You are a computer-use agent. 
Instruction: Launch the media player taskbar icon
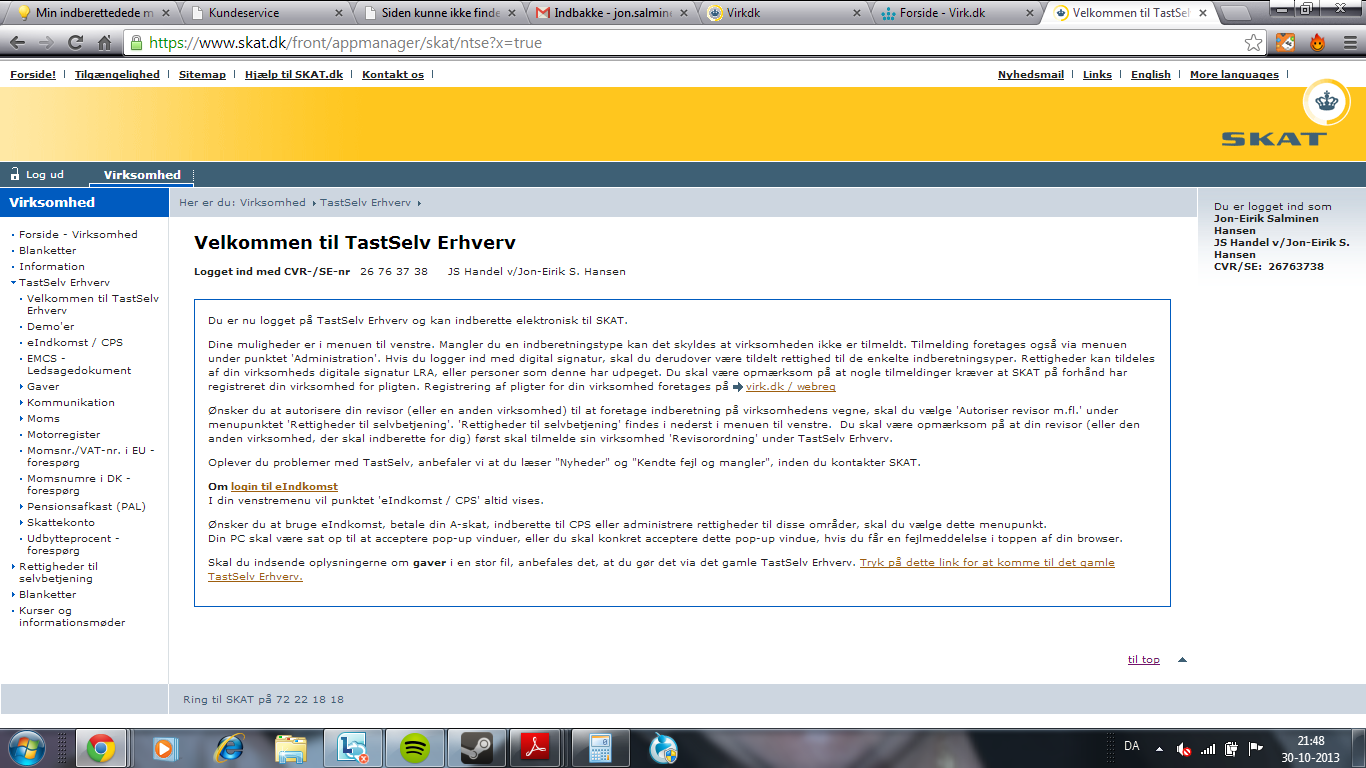(x=163, y=747)
